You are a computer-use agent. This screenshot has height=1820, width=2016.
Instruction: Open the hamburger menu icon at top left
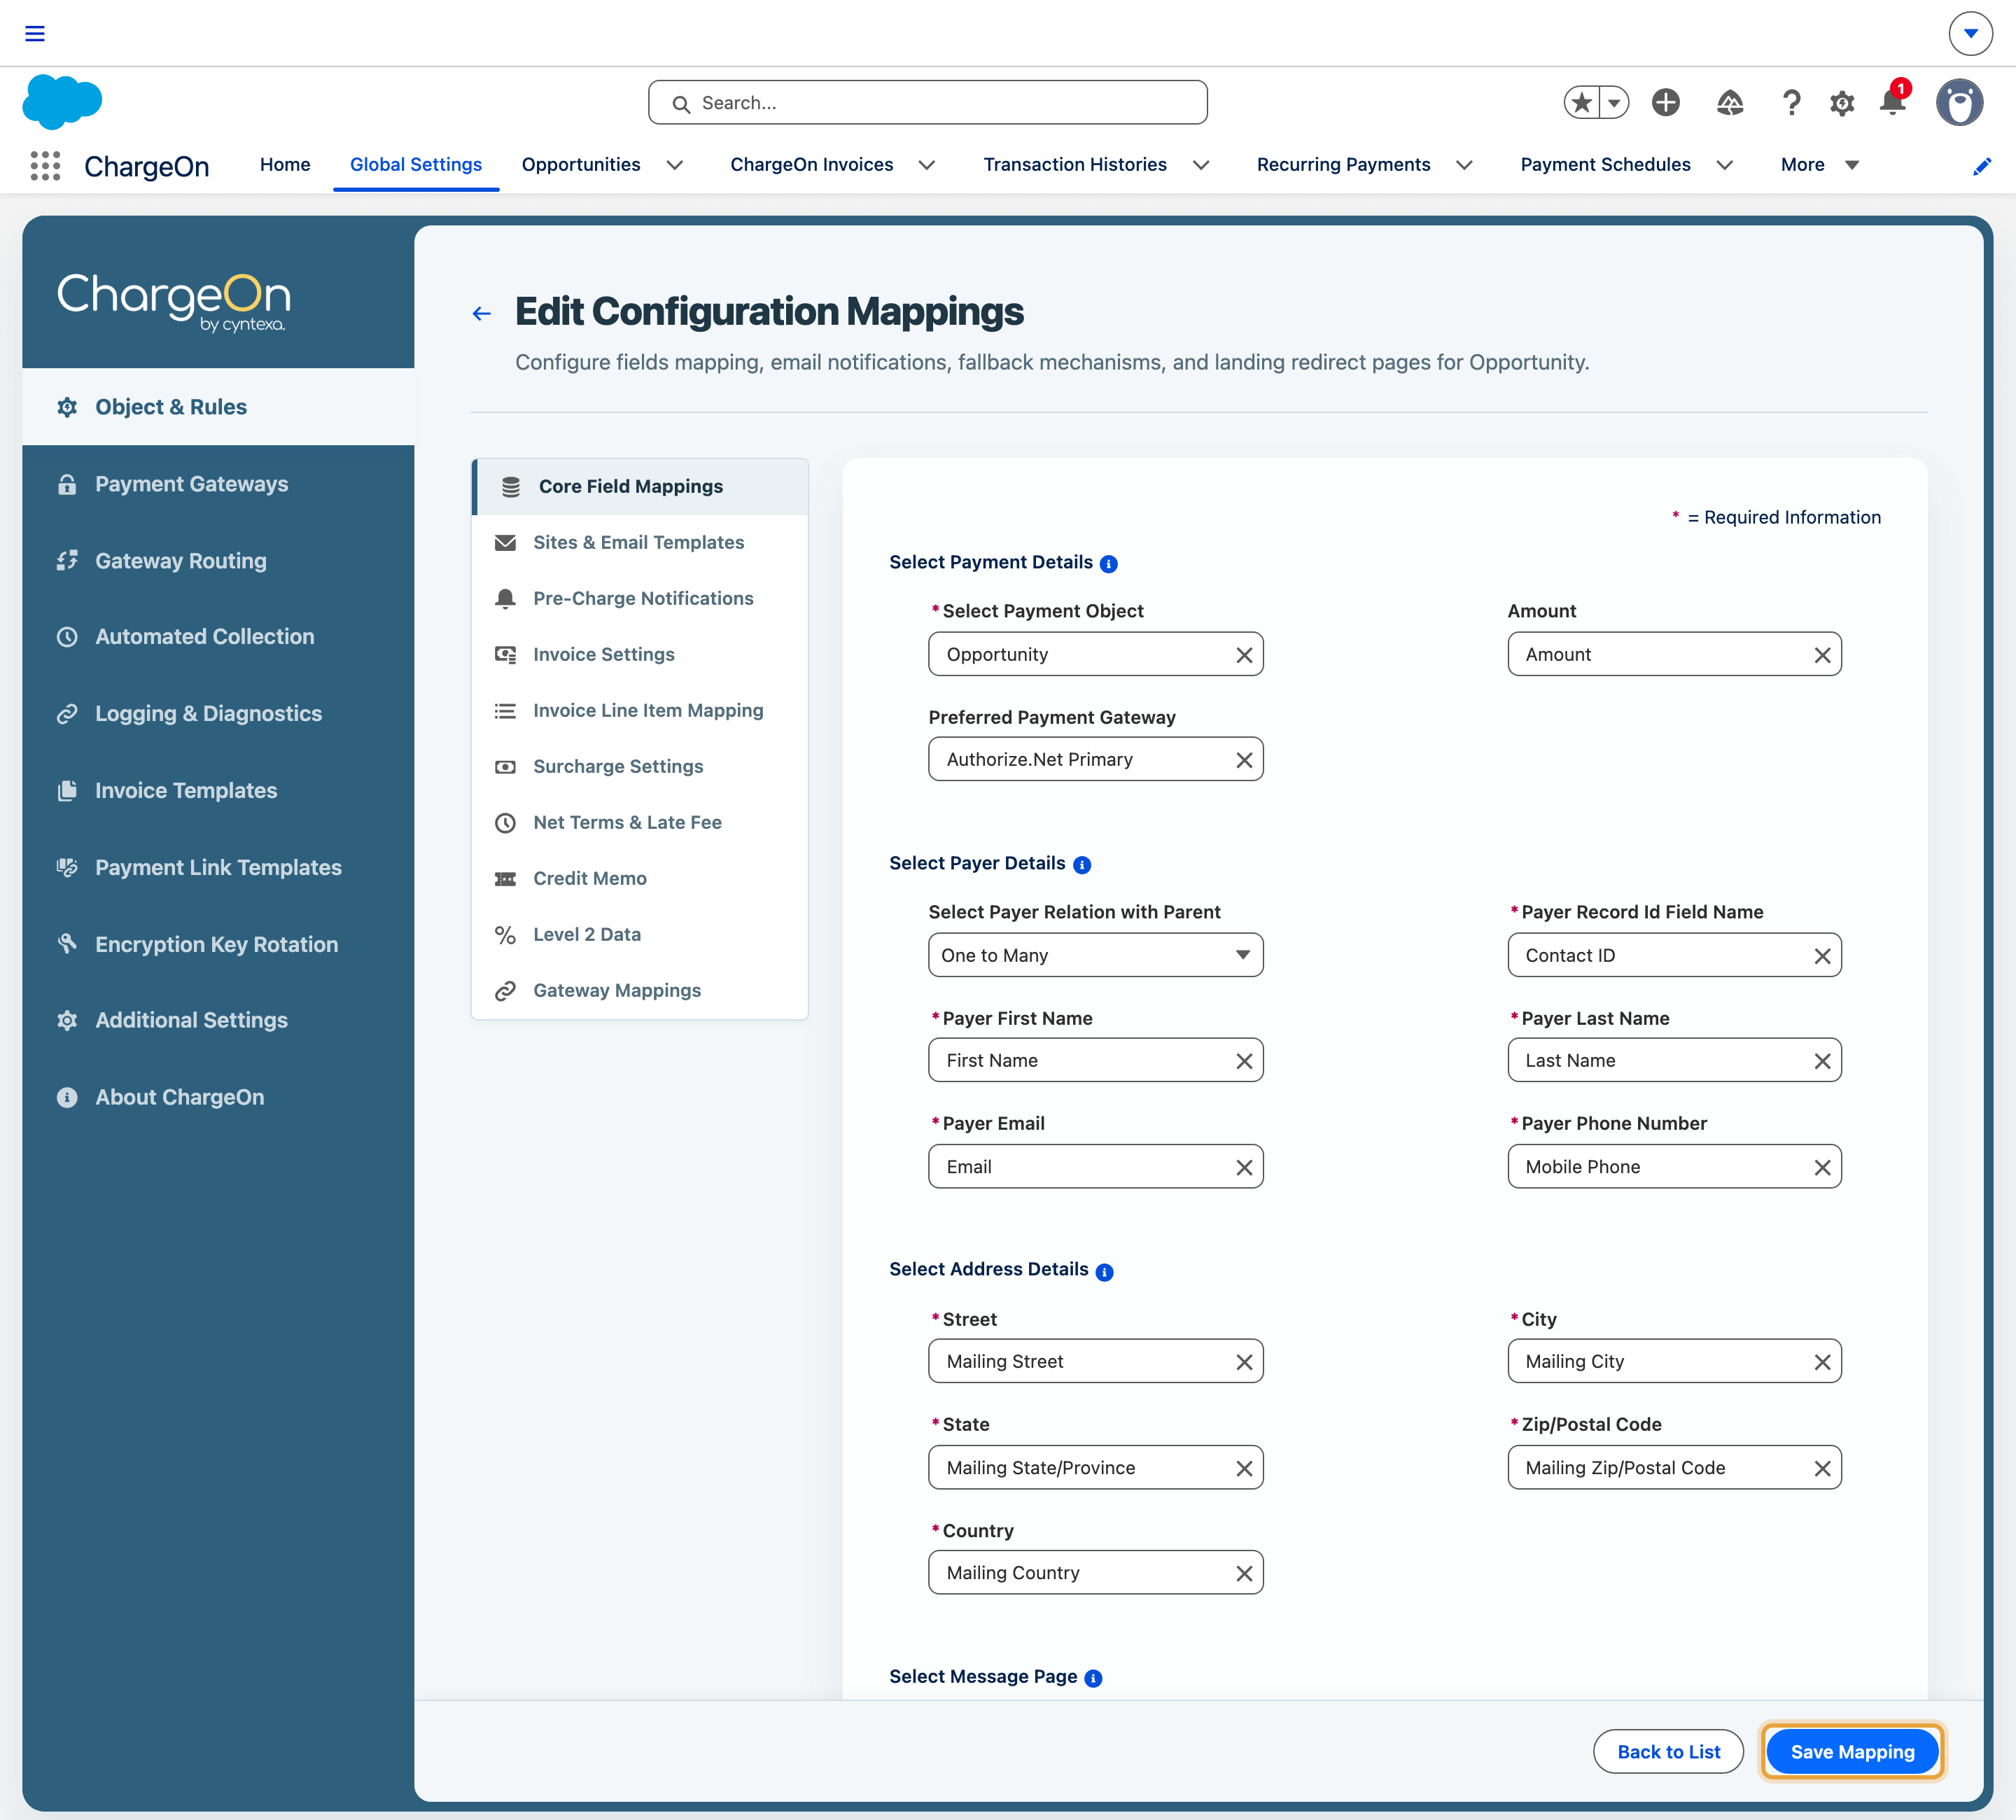[35, 33]
